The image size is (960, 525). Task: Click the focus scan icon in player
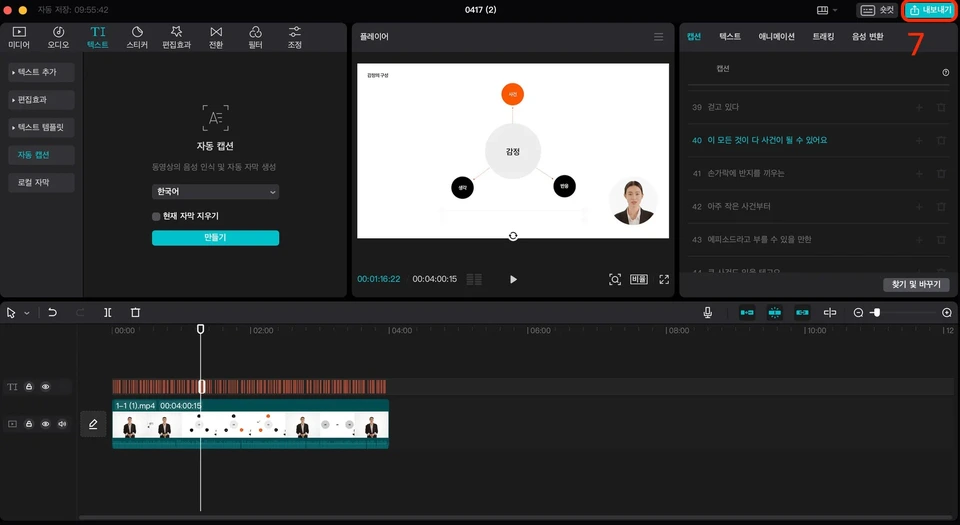[x=615, y=279]
